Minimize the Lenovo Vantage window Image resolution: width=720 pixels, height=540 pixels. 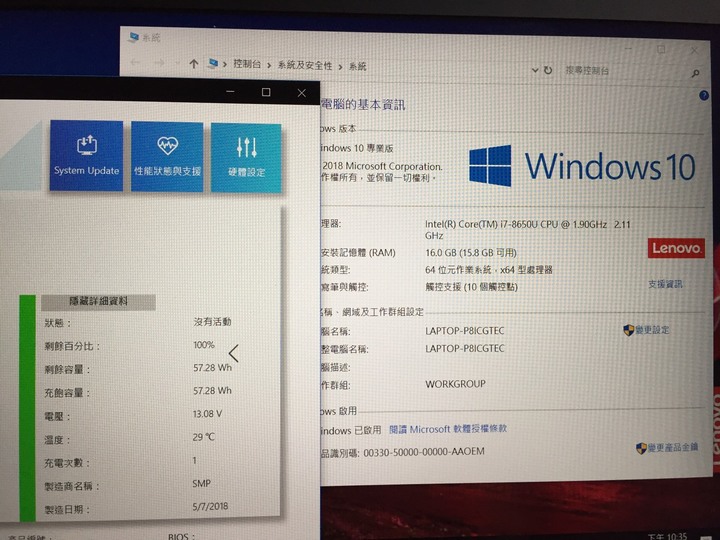pos(231,91)
